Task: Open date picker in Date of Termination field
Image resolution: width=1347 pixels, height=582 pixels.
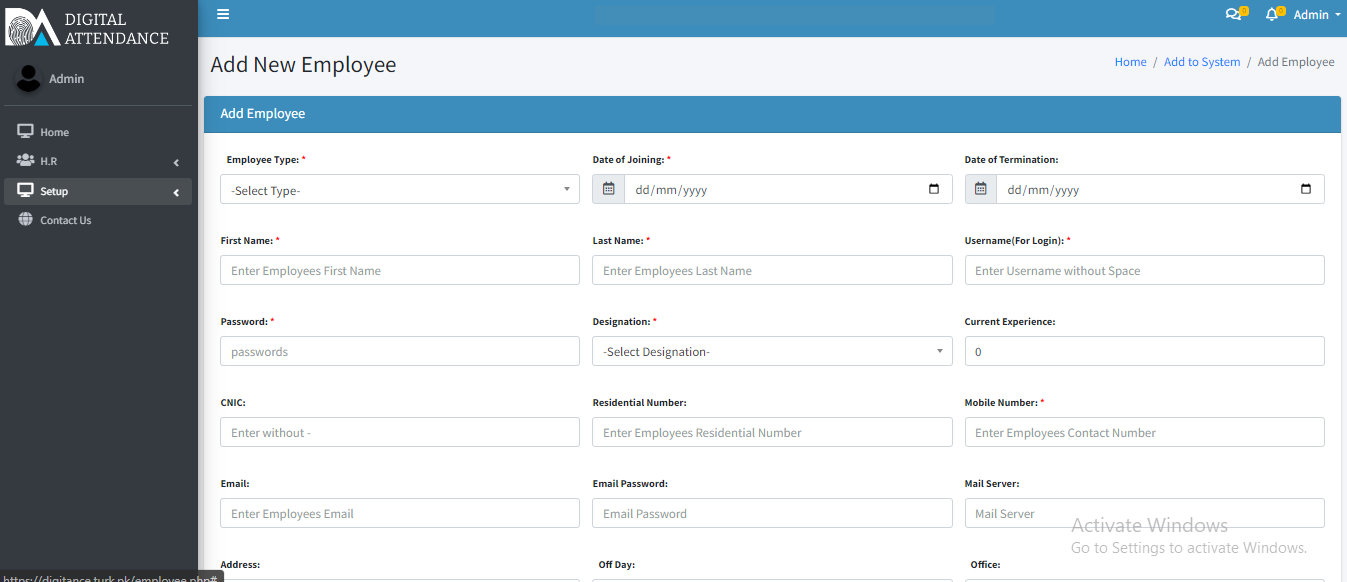Action: click(1306, 189)
